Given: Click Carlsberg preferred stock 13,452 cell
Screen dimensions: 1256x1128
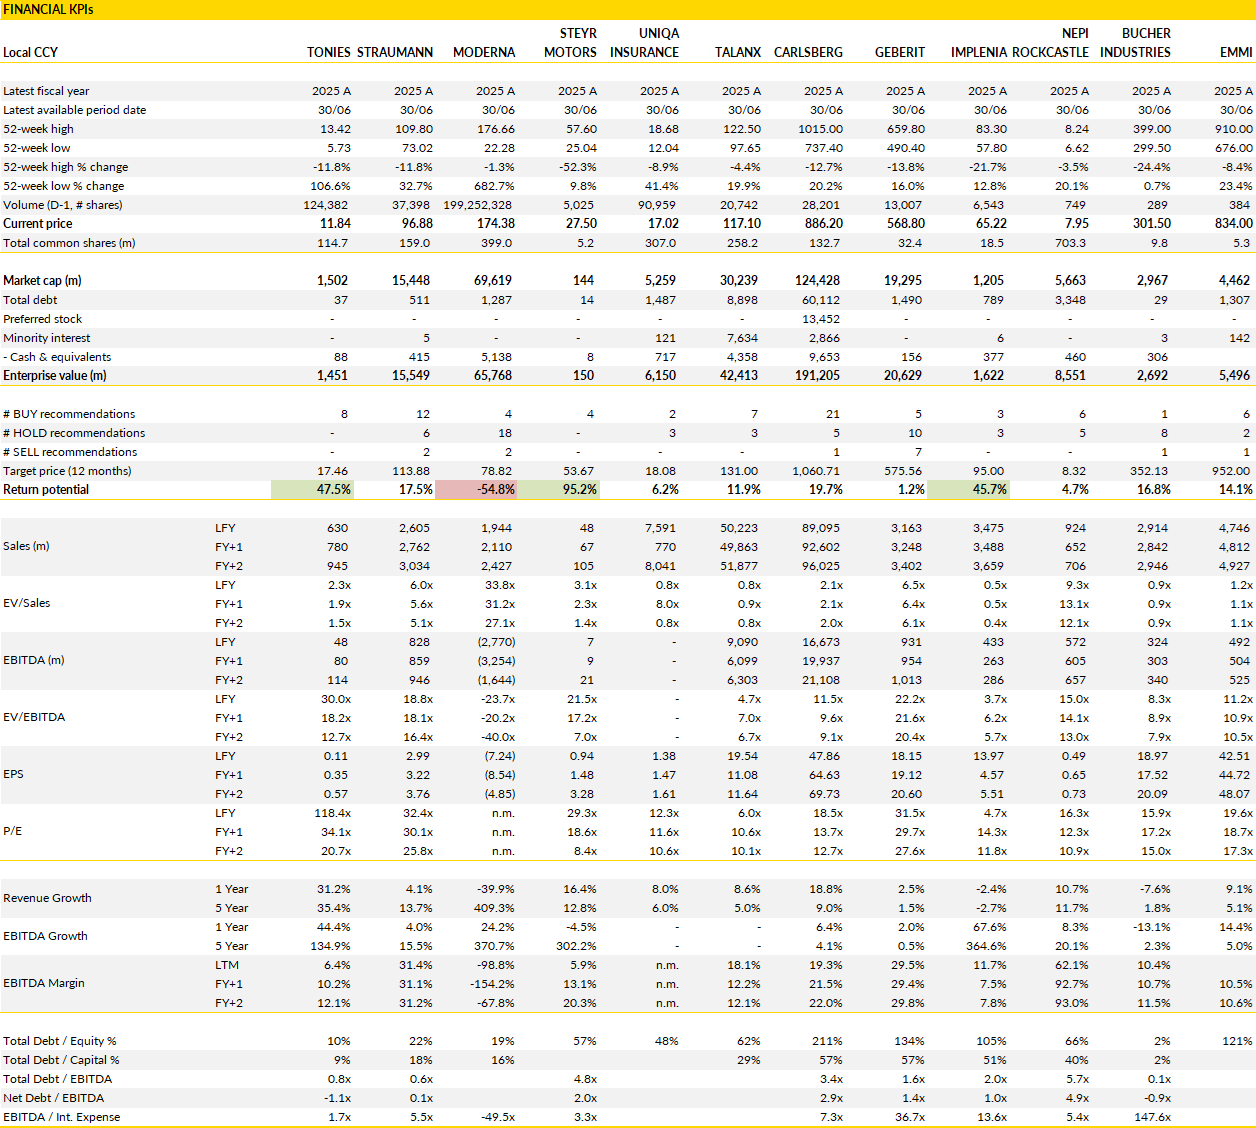Looking at the screenshot, I should click(823, 319).
